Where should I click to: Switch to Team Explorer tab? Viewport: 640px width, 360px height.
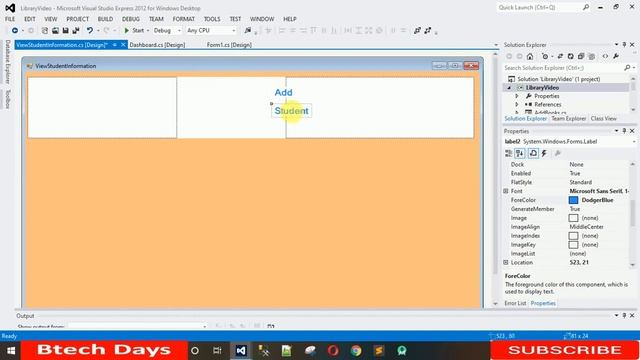coord(568,119)
